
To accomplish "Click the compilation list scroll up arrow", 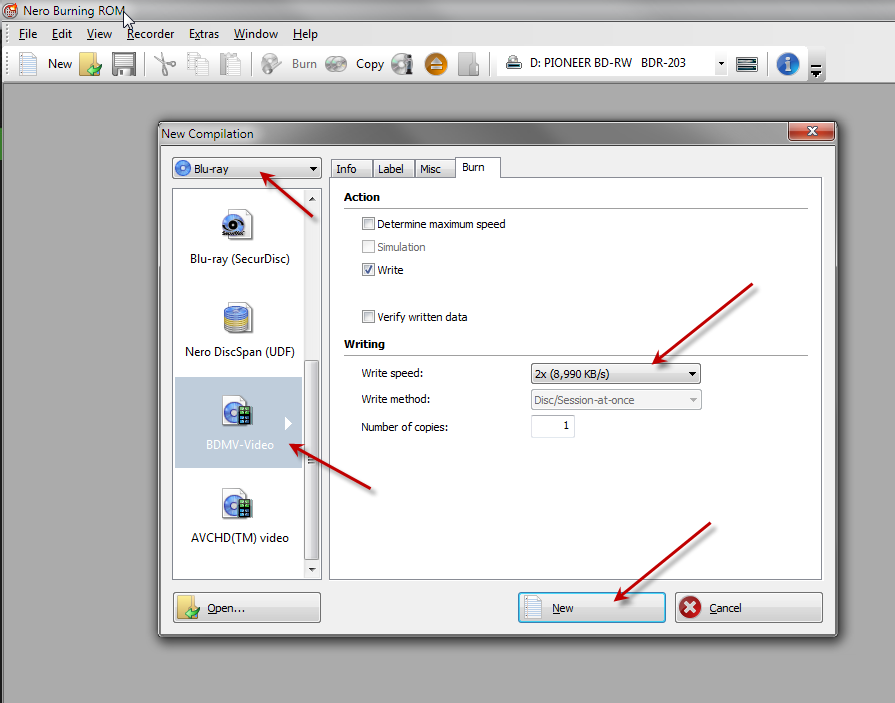I will click(x=312, y=199).
